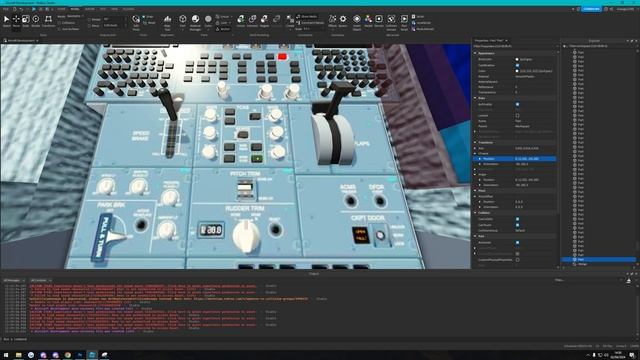Viewport: 640px width, 360px height.
Task: Toggle the CanTouch checkbox
Action: pyautogui.click(x=518, y=225)
